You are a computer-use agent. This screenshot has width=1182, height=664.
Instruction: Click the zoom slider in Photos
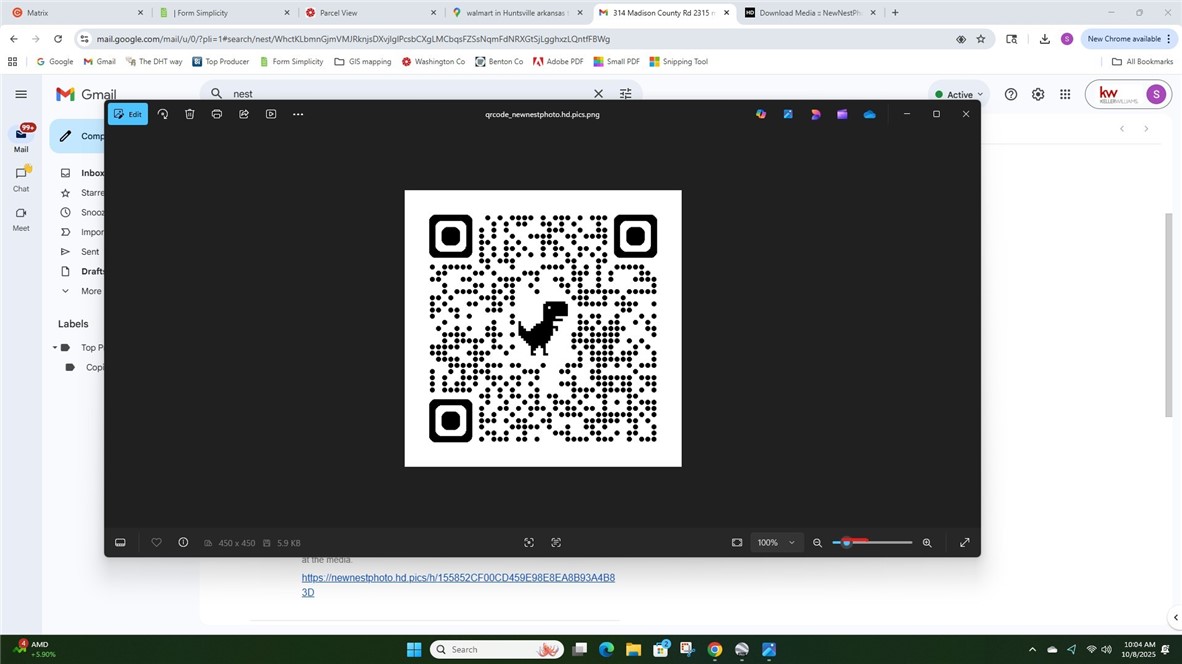click(871, 542)
